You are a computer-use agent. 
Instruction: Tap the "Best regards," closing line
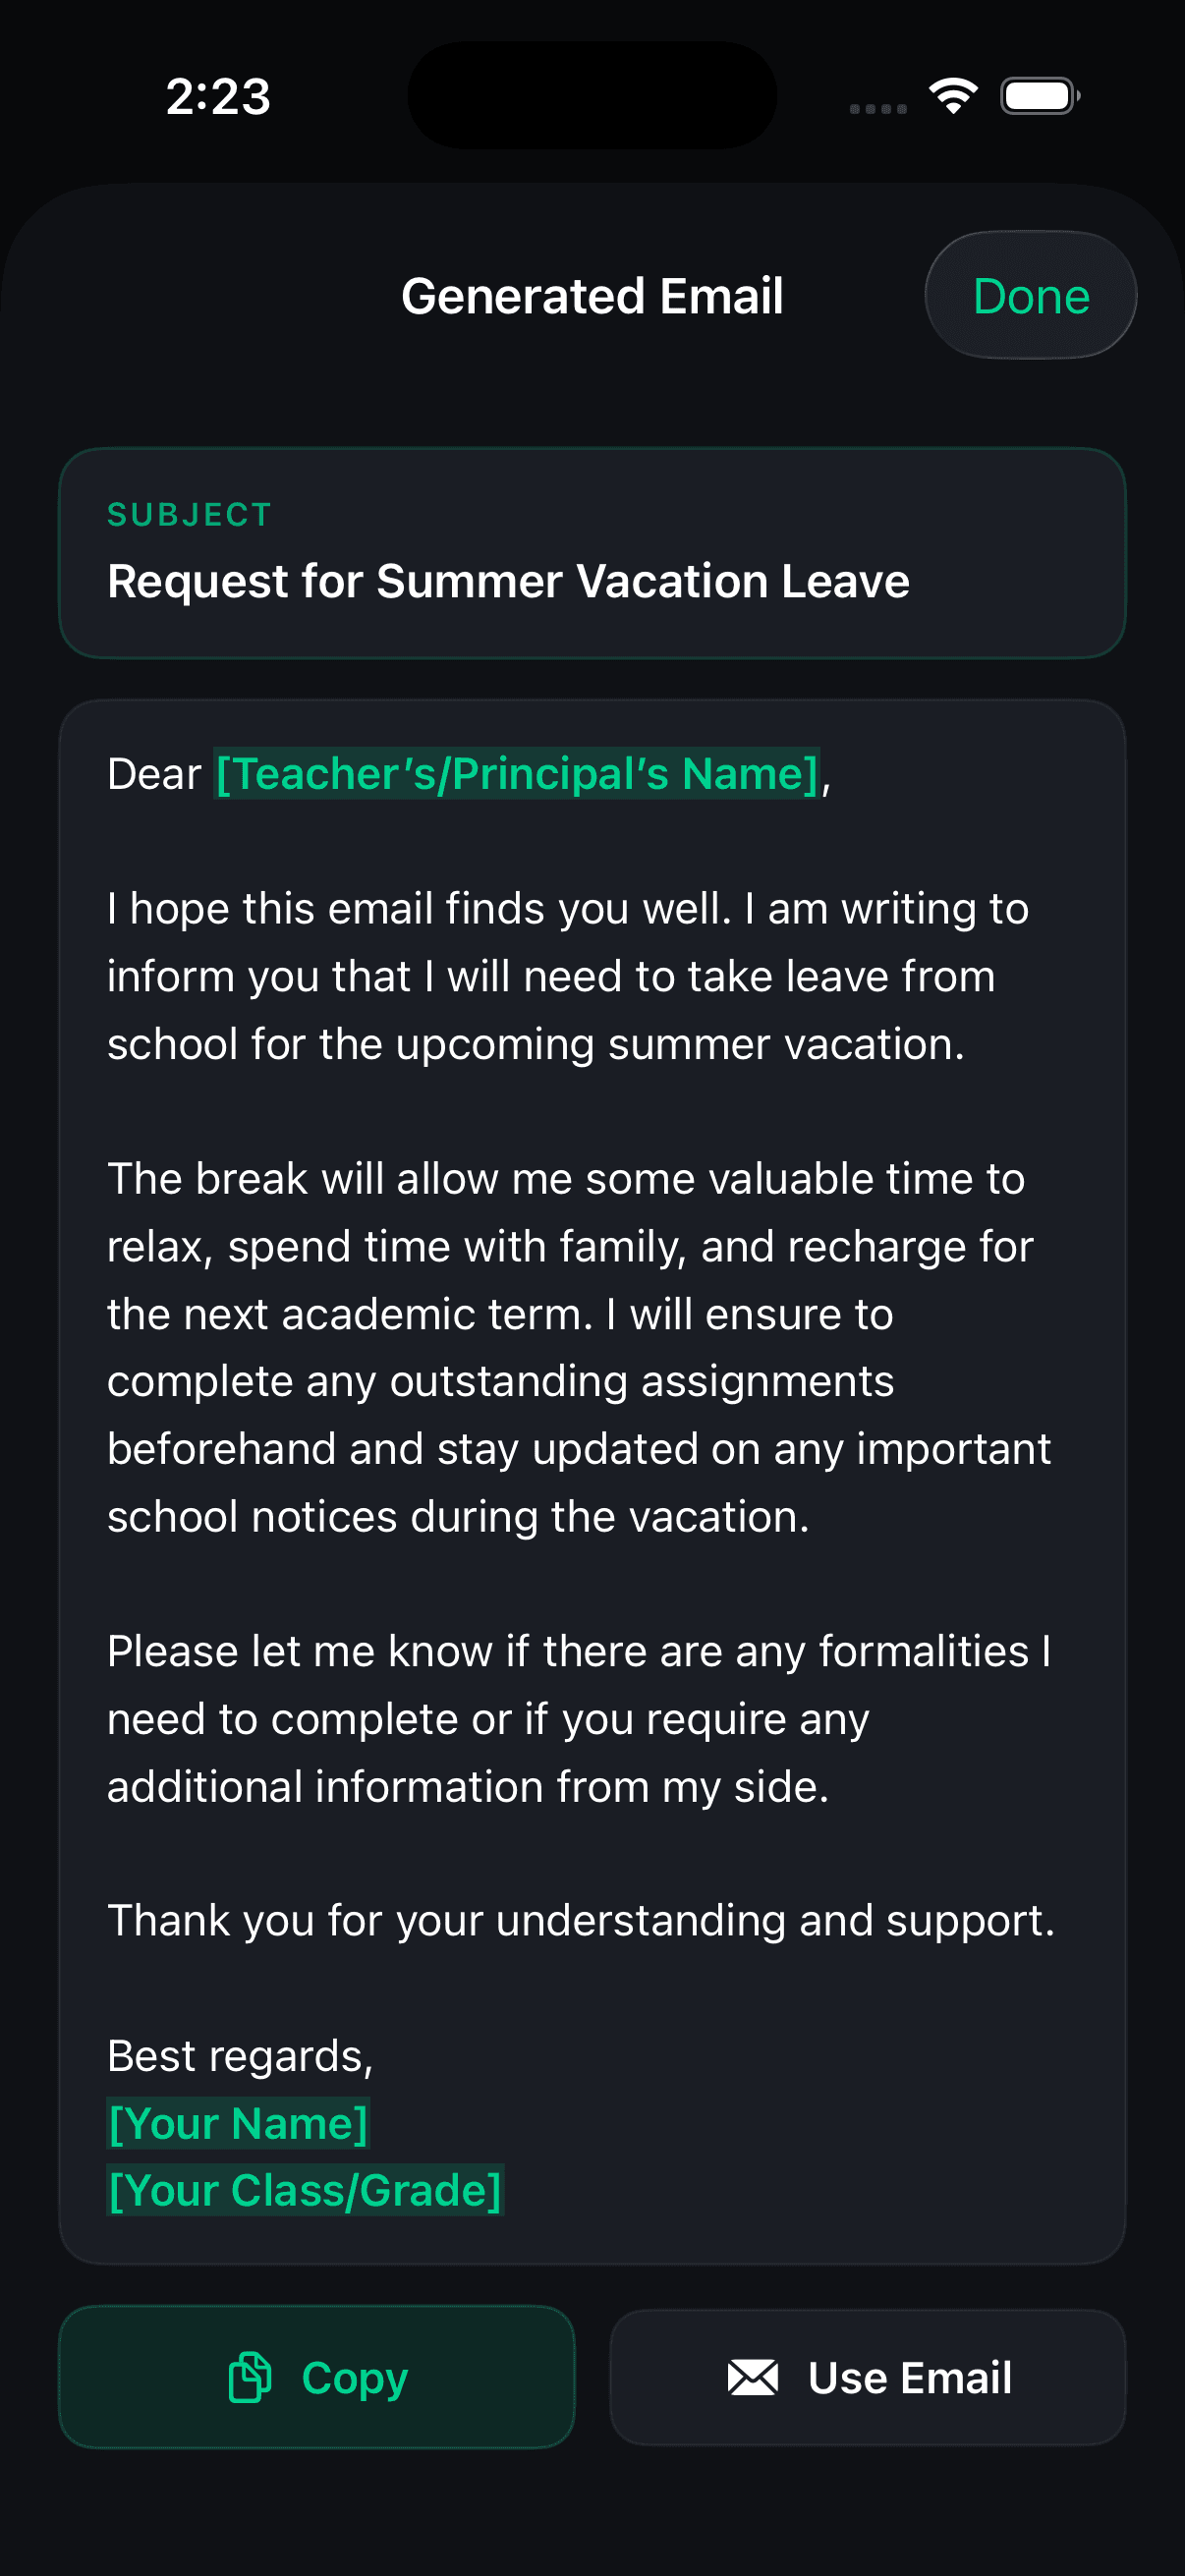coord(240,2055)
